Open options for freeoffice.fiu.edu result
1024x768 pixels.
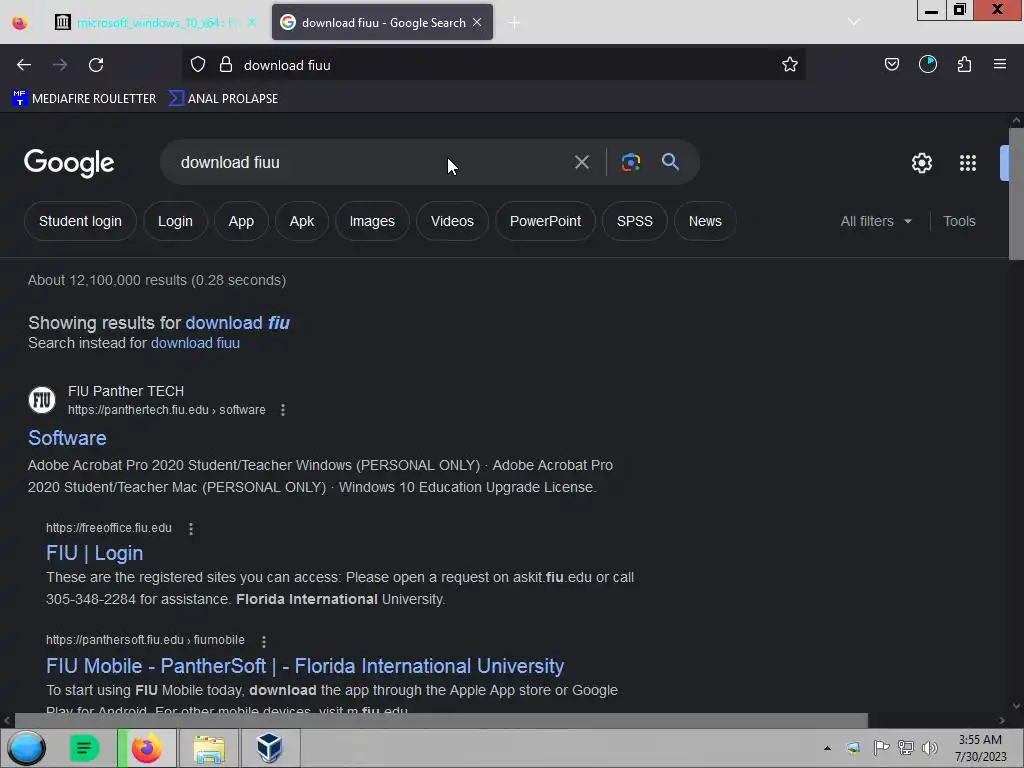pos(191,528)
